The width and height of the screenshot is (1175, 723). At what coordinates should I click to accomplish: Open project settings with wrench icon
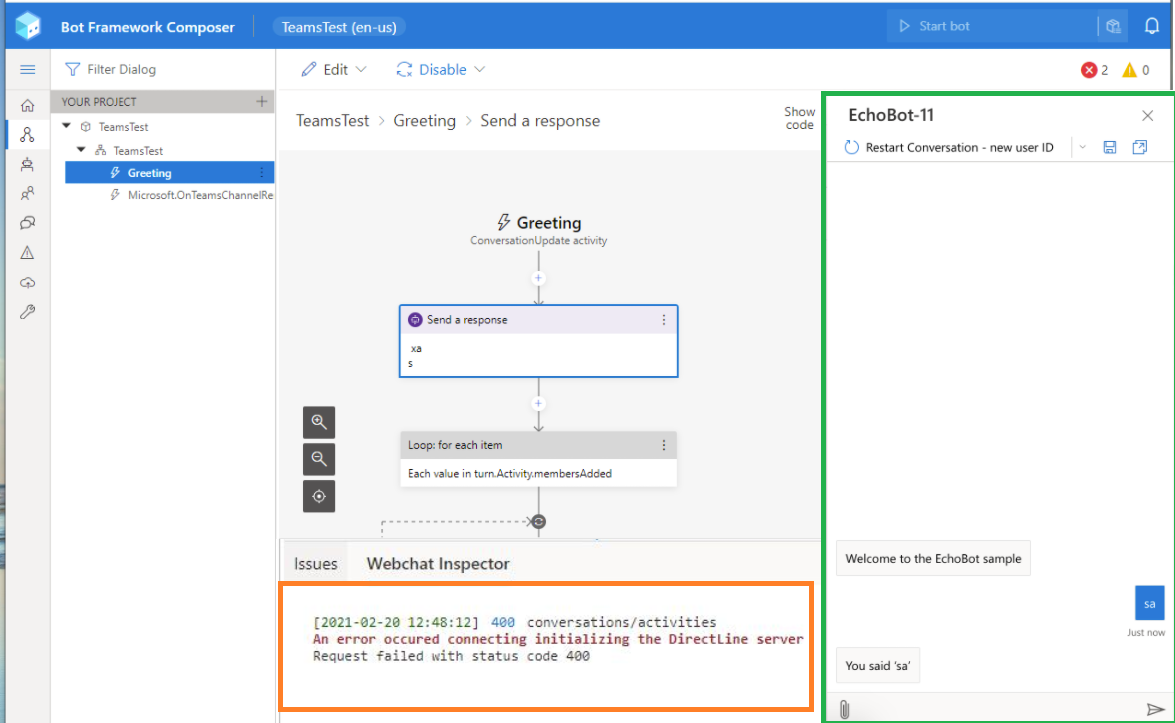click(28, 311)
